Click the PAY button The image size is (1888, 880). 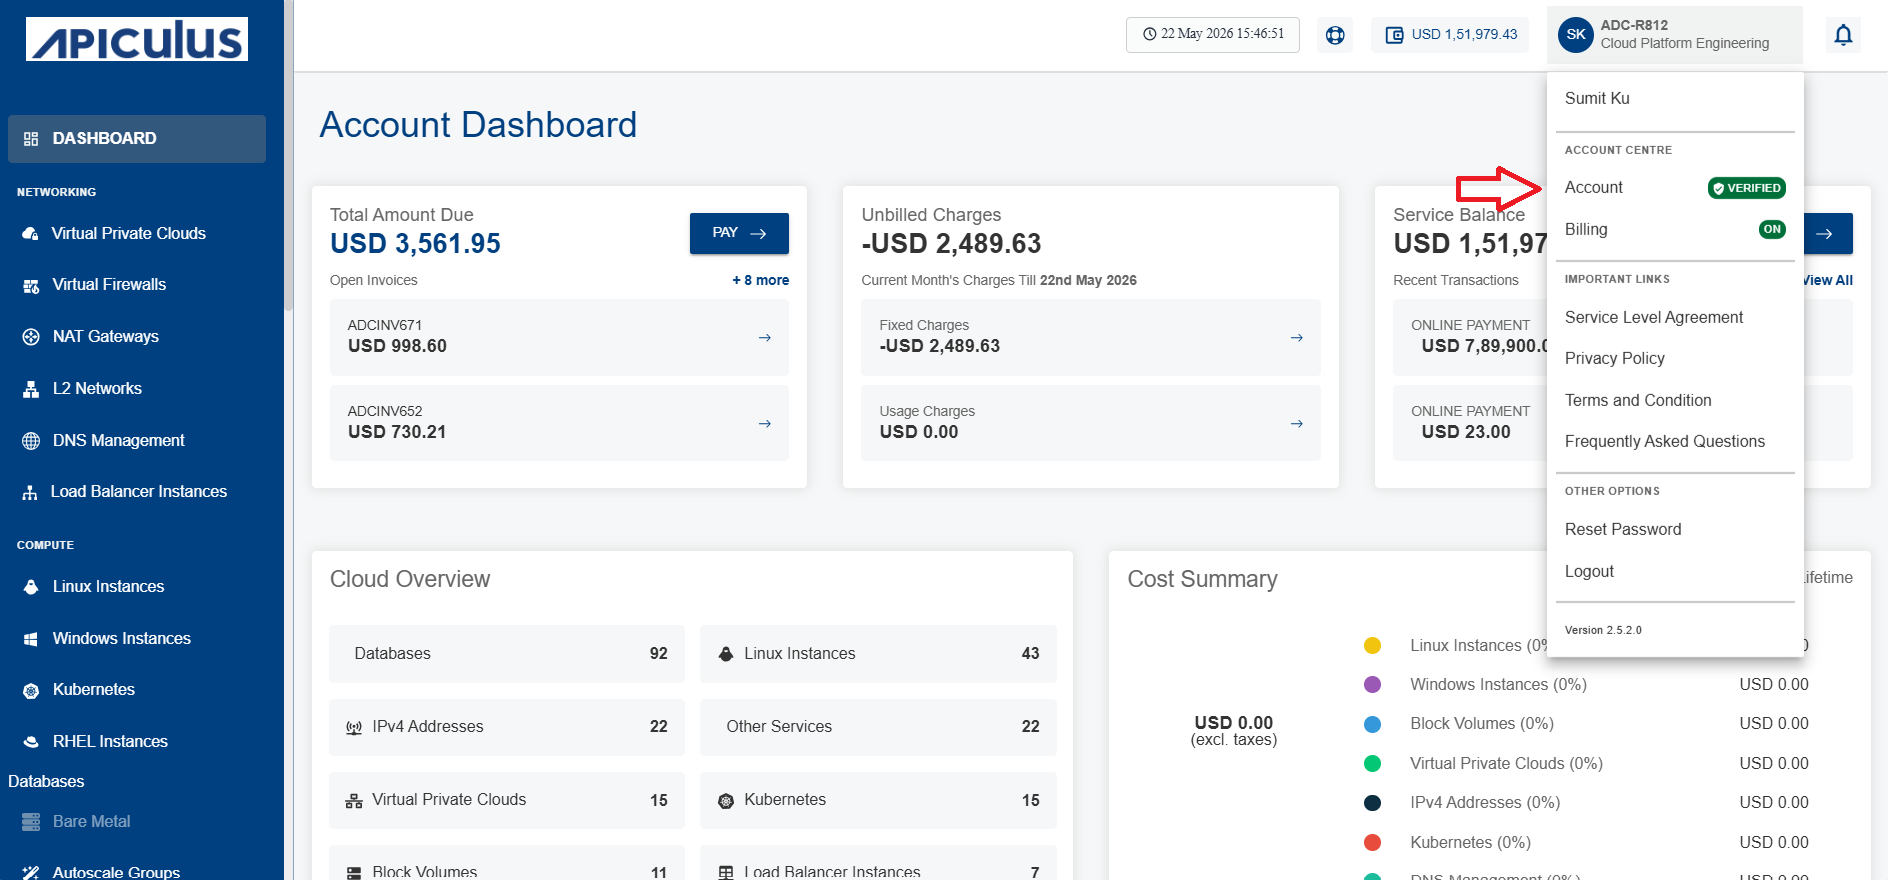[x=739, y=233]
